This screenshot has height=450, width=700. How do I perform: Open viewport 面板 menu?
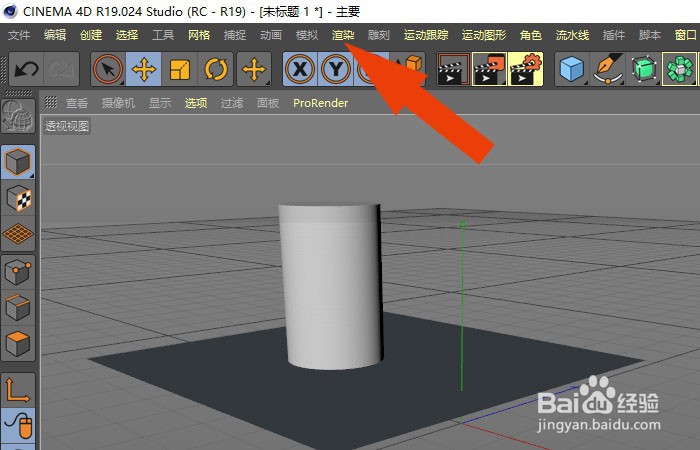tap(268, 103)
